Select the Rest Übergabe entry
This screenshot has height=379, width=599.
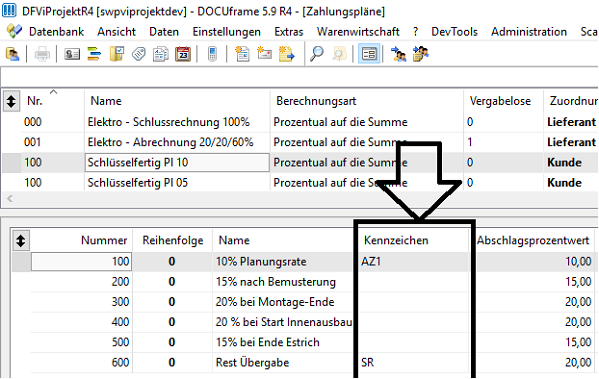(x=252, y=362)
